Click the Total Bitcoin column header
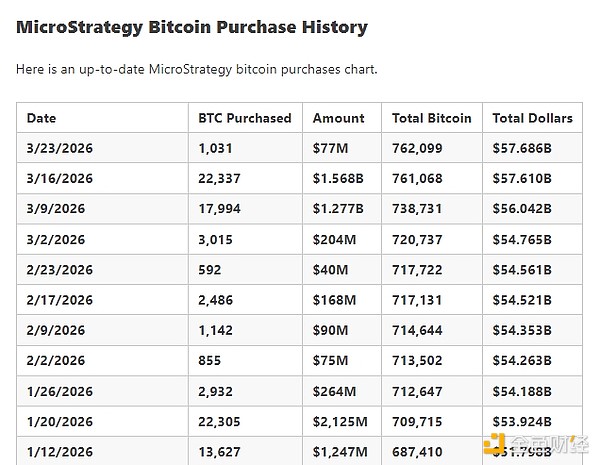 tap(432, 118)
